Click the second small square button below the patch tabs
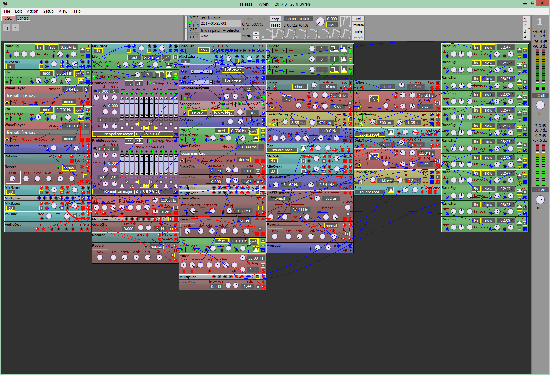The height and width of the screenshot is (375, 550). pos(15,27)
